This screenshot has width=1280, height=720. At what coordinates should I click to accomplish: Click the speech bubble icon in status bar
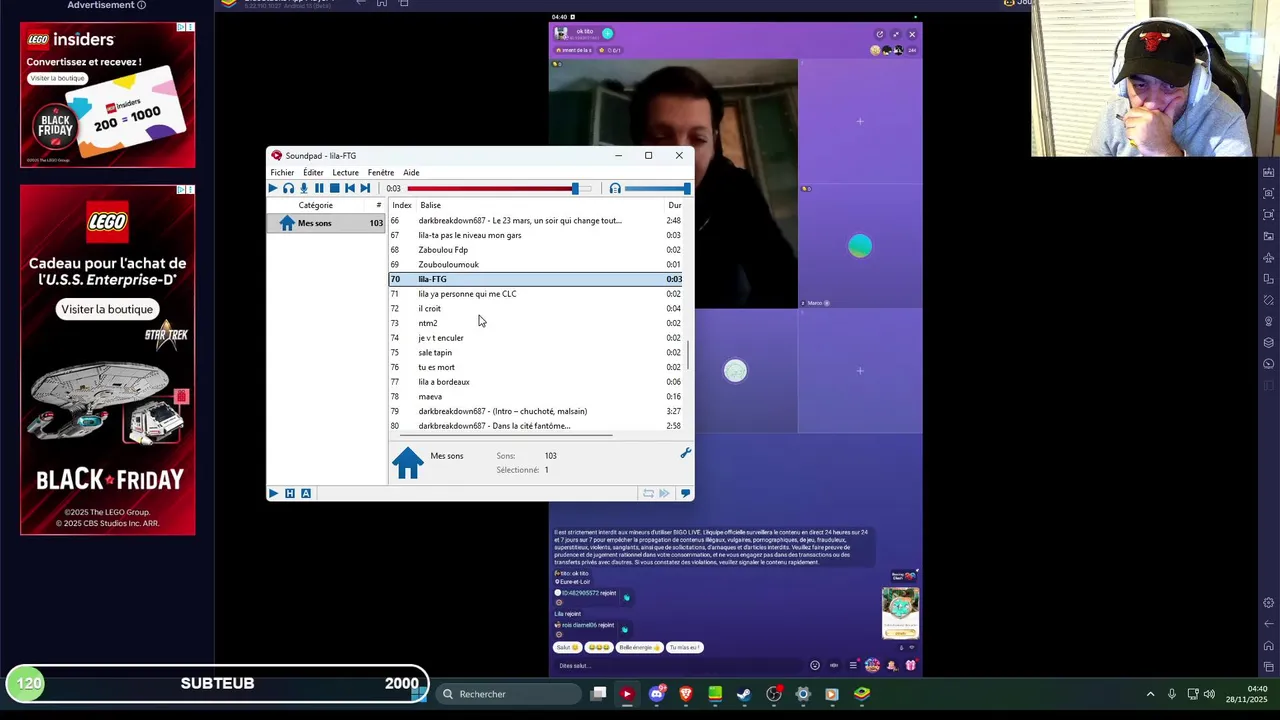[685, 493]
